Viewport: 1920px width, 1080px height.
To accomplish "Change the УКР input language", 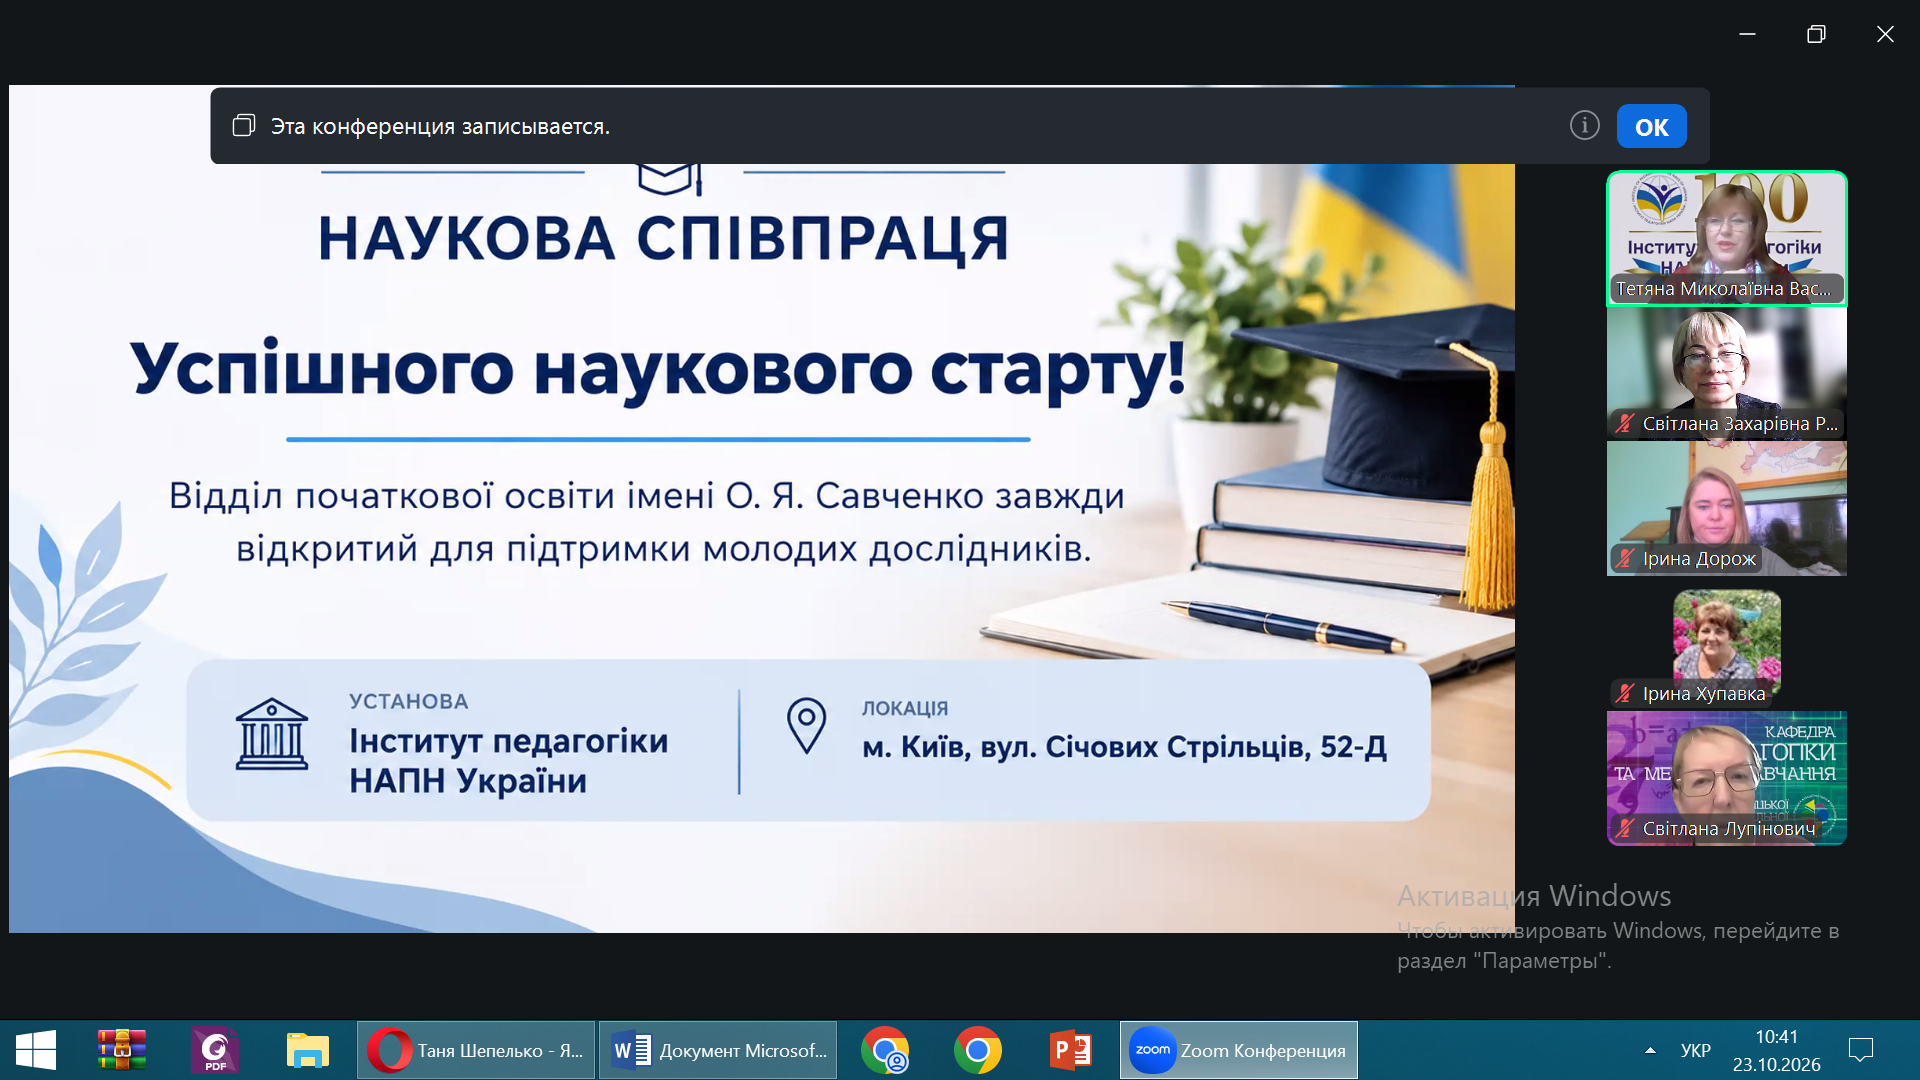I will (1695, 1050).
